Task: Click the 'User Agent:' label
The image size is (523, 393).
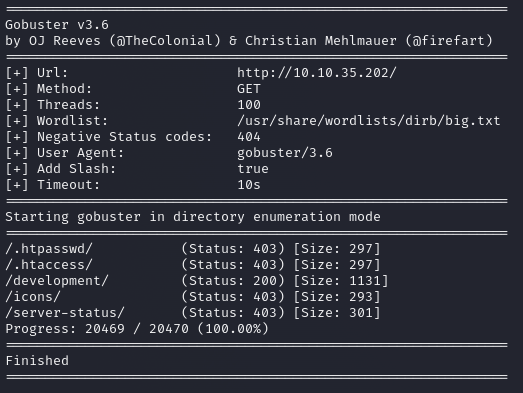Action: 80,153
